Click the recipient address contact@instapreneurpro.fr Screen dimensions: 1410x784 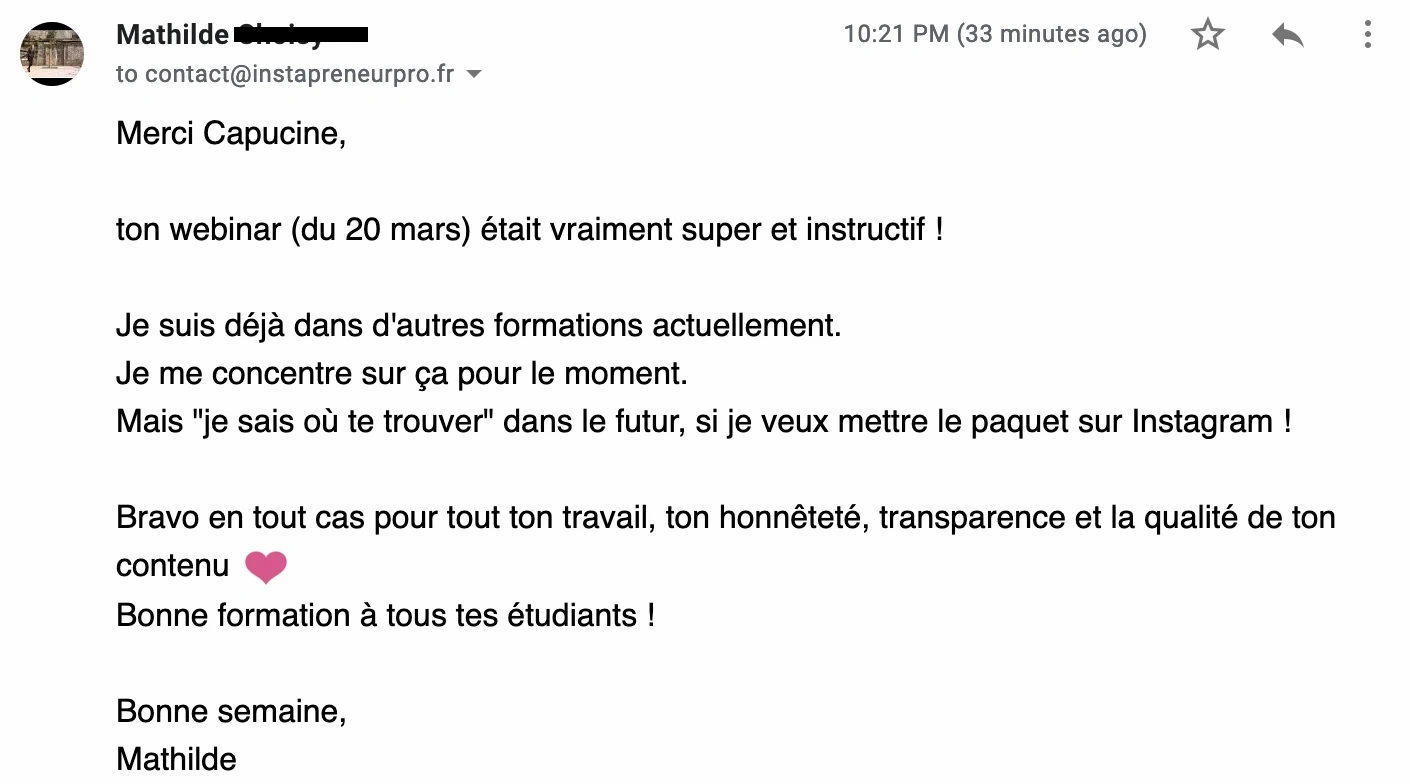click(299, 74)
